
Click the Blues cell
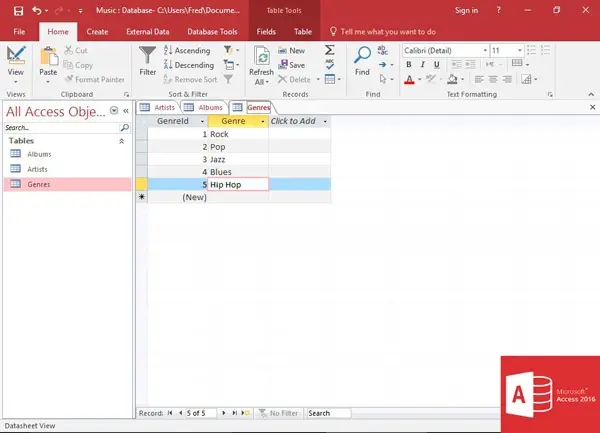238,172
